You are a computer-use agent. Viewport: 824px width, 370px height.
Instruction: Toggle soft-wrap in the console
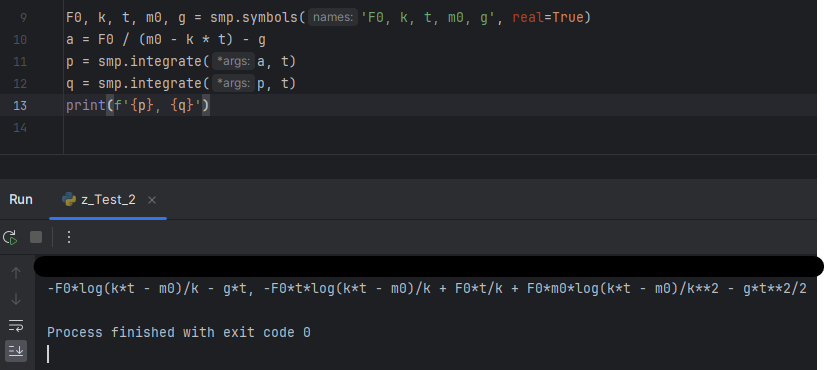16,325
